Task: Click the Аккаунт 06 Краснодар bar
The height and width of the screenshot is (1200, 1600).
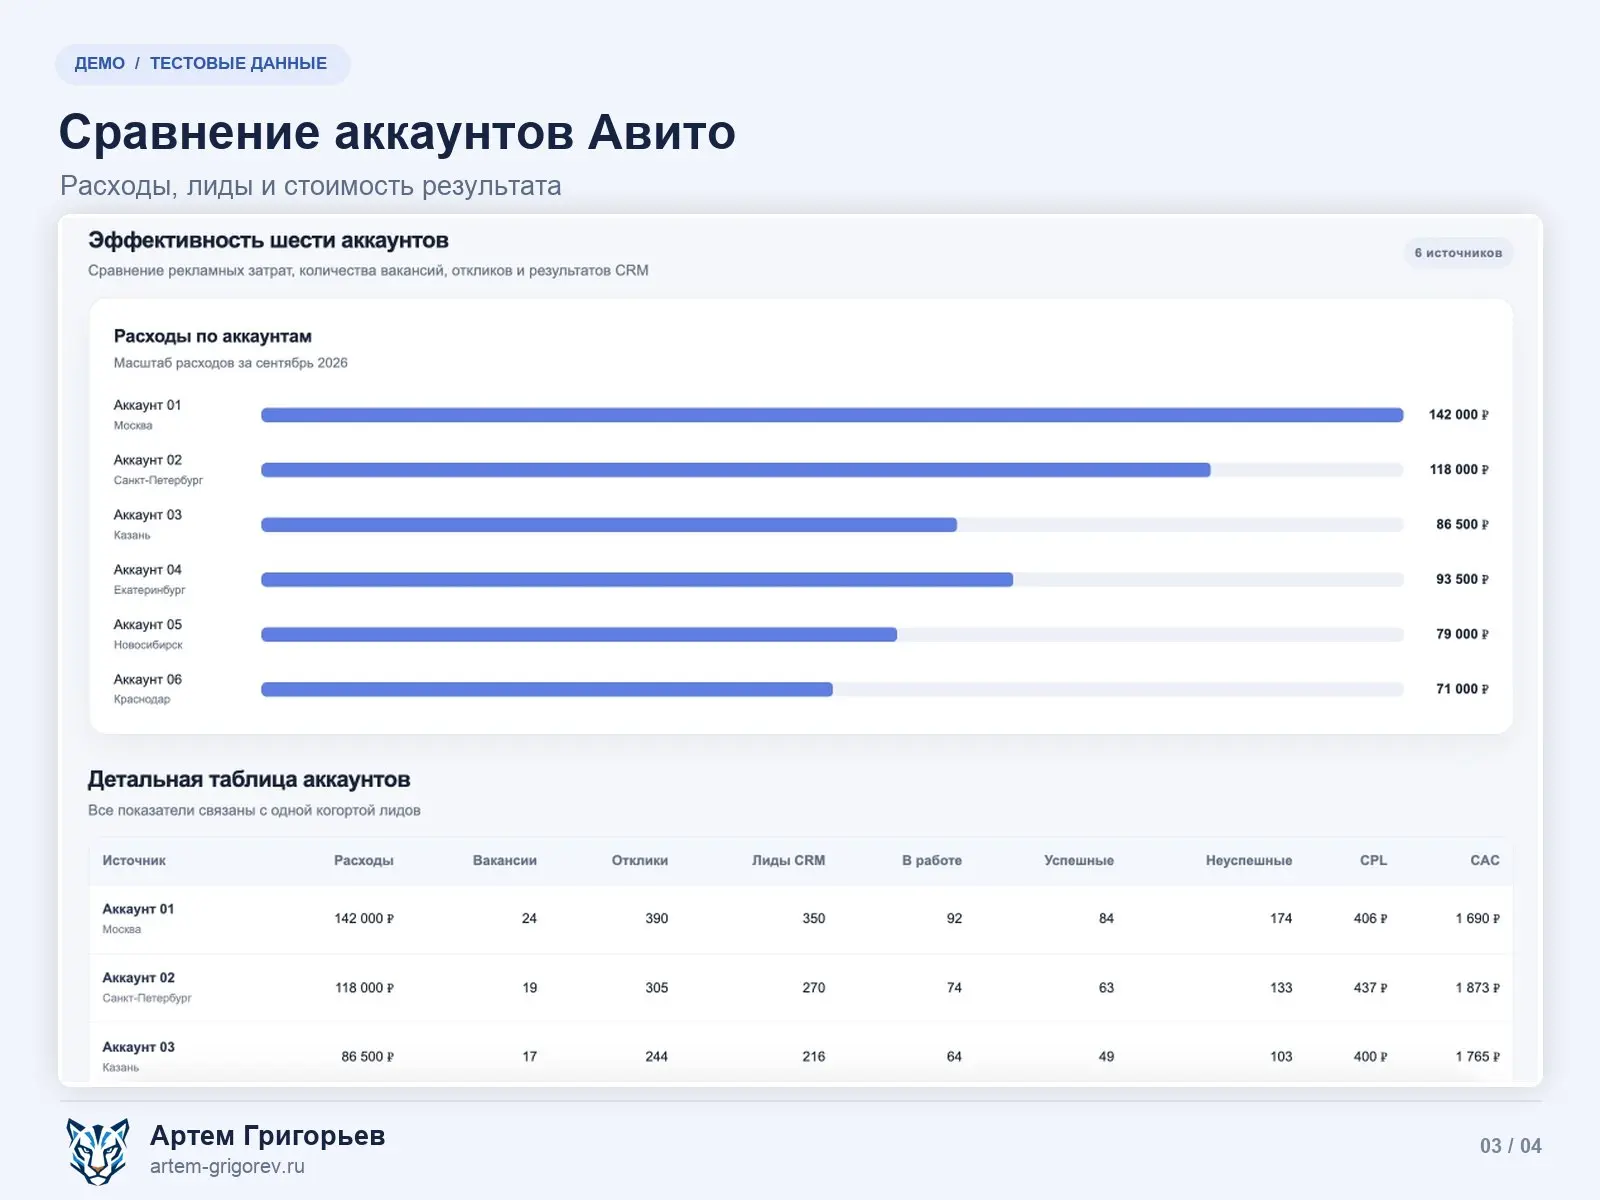Action: (547, 689)
